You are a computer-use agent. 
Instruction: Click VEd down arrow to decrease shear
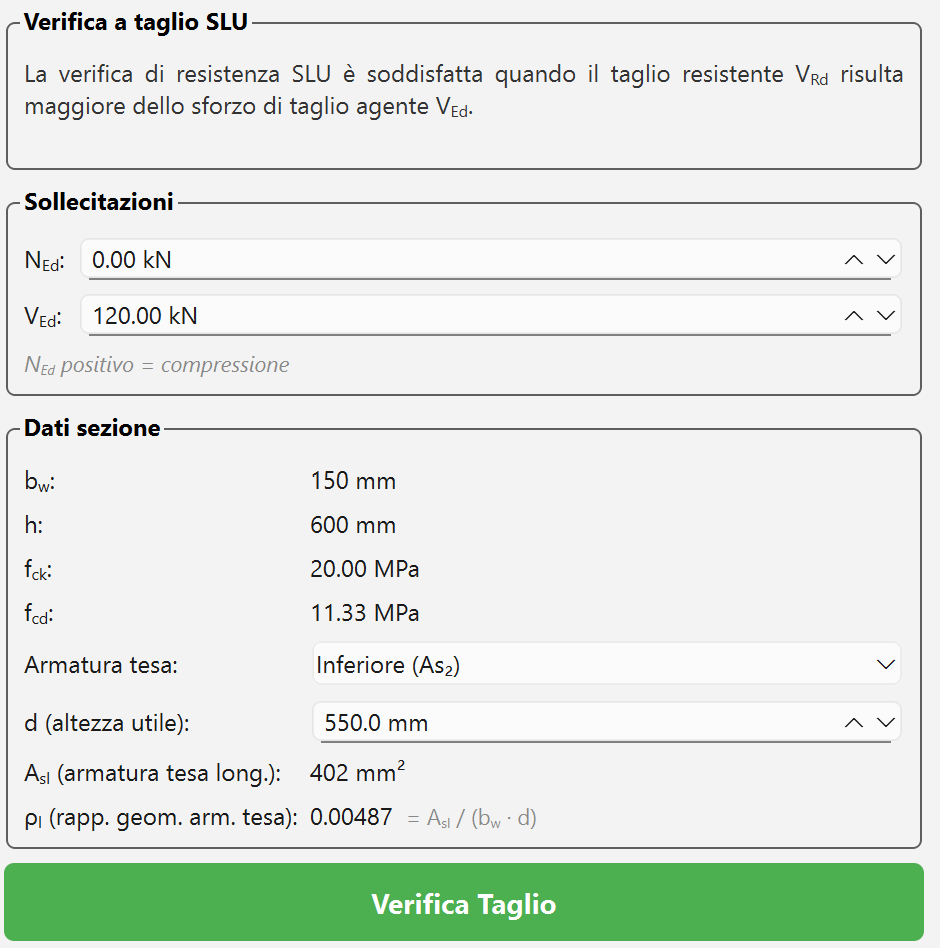click(x=885, y=316)
